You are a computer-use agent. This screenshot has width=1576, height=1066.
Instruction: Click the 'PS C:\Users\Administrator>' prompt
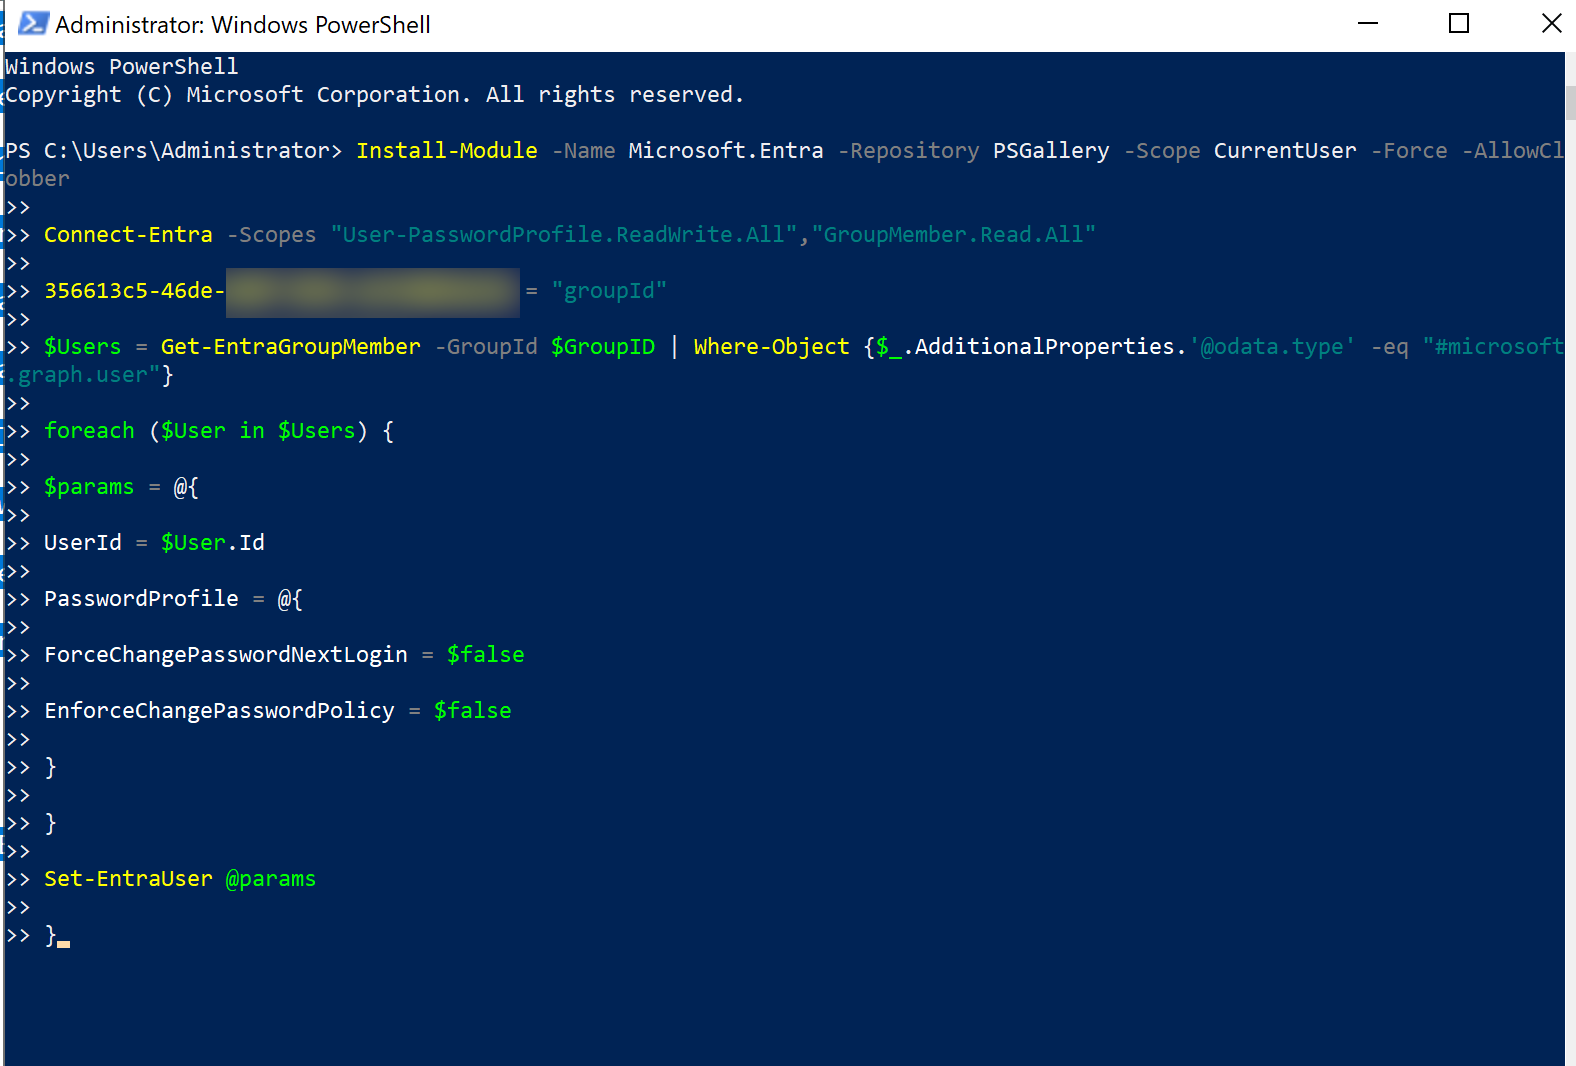pos(173,151)
